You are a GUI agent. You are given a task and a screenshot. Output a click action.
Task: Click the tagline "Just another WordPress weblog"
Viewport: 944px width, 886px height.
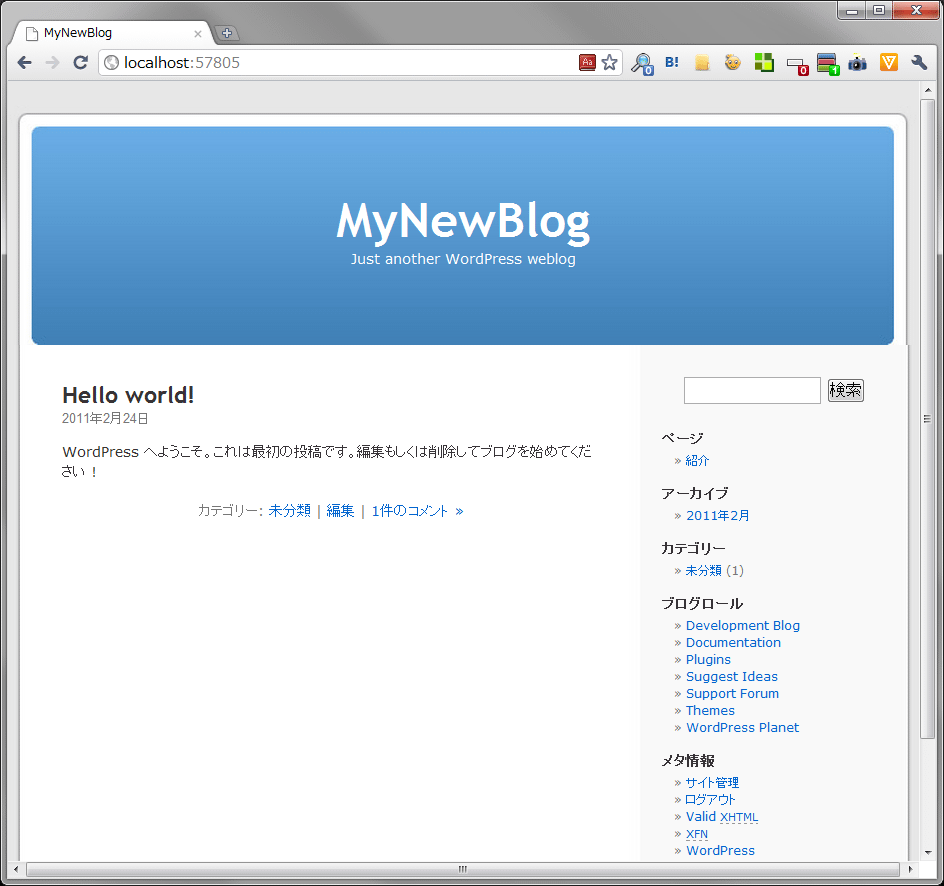click(463, 259)
